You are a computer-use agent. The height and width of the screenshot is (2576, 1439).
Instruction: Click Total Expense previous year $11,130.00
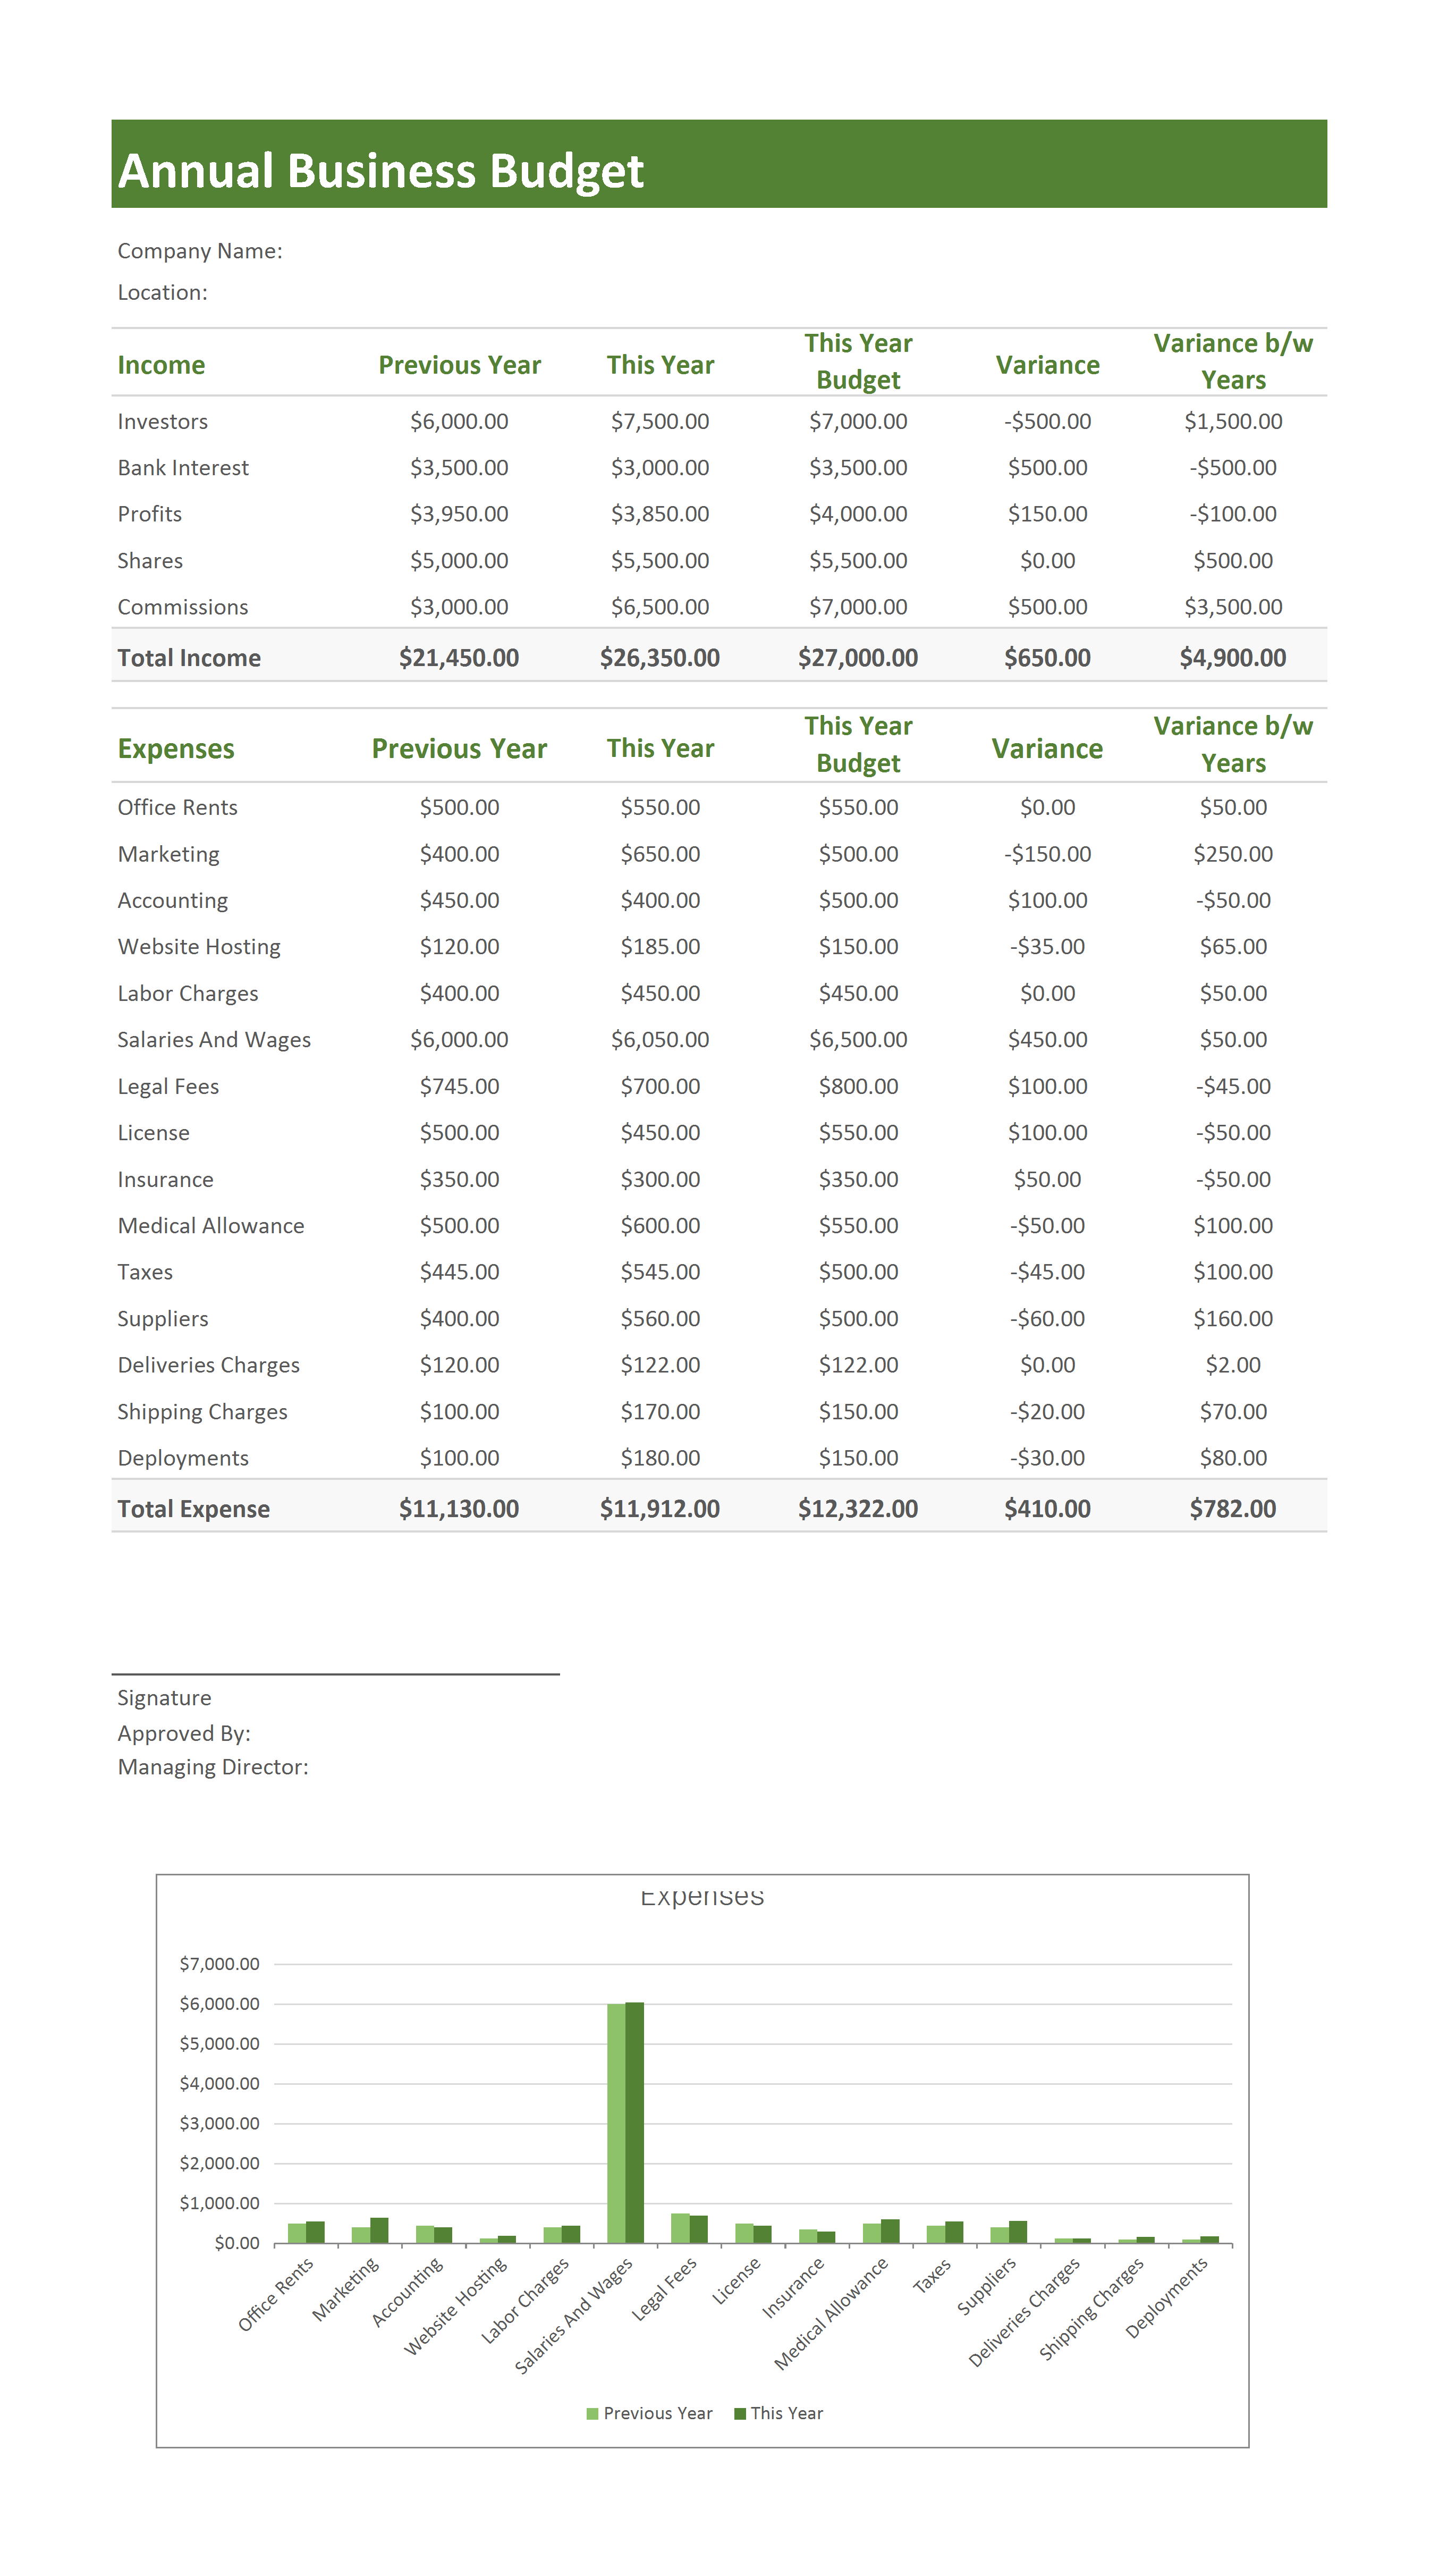click(459, 1509)
